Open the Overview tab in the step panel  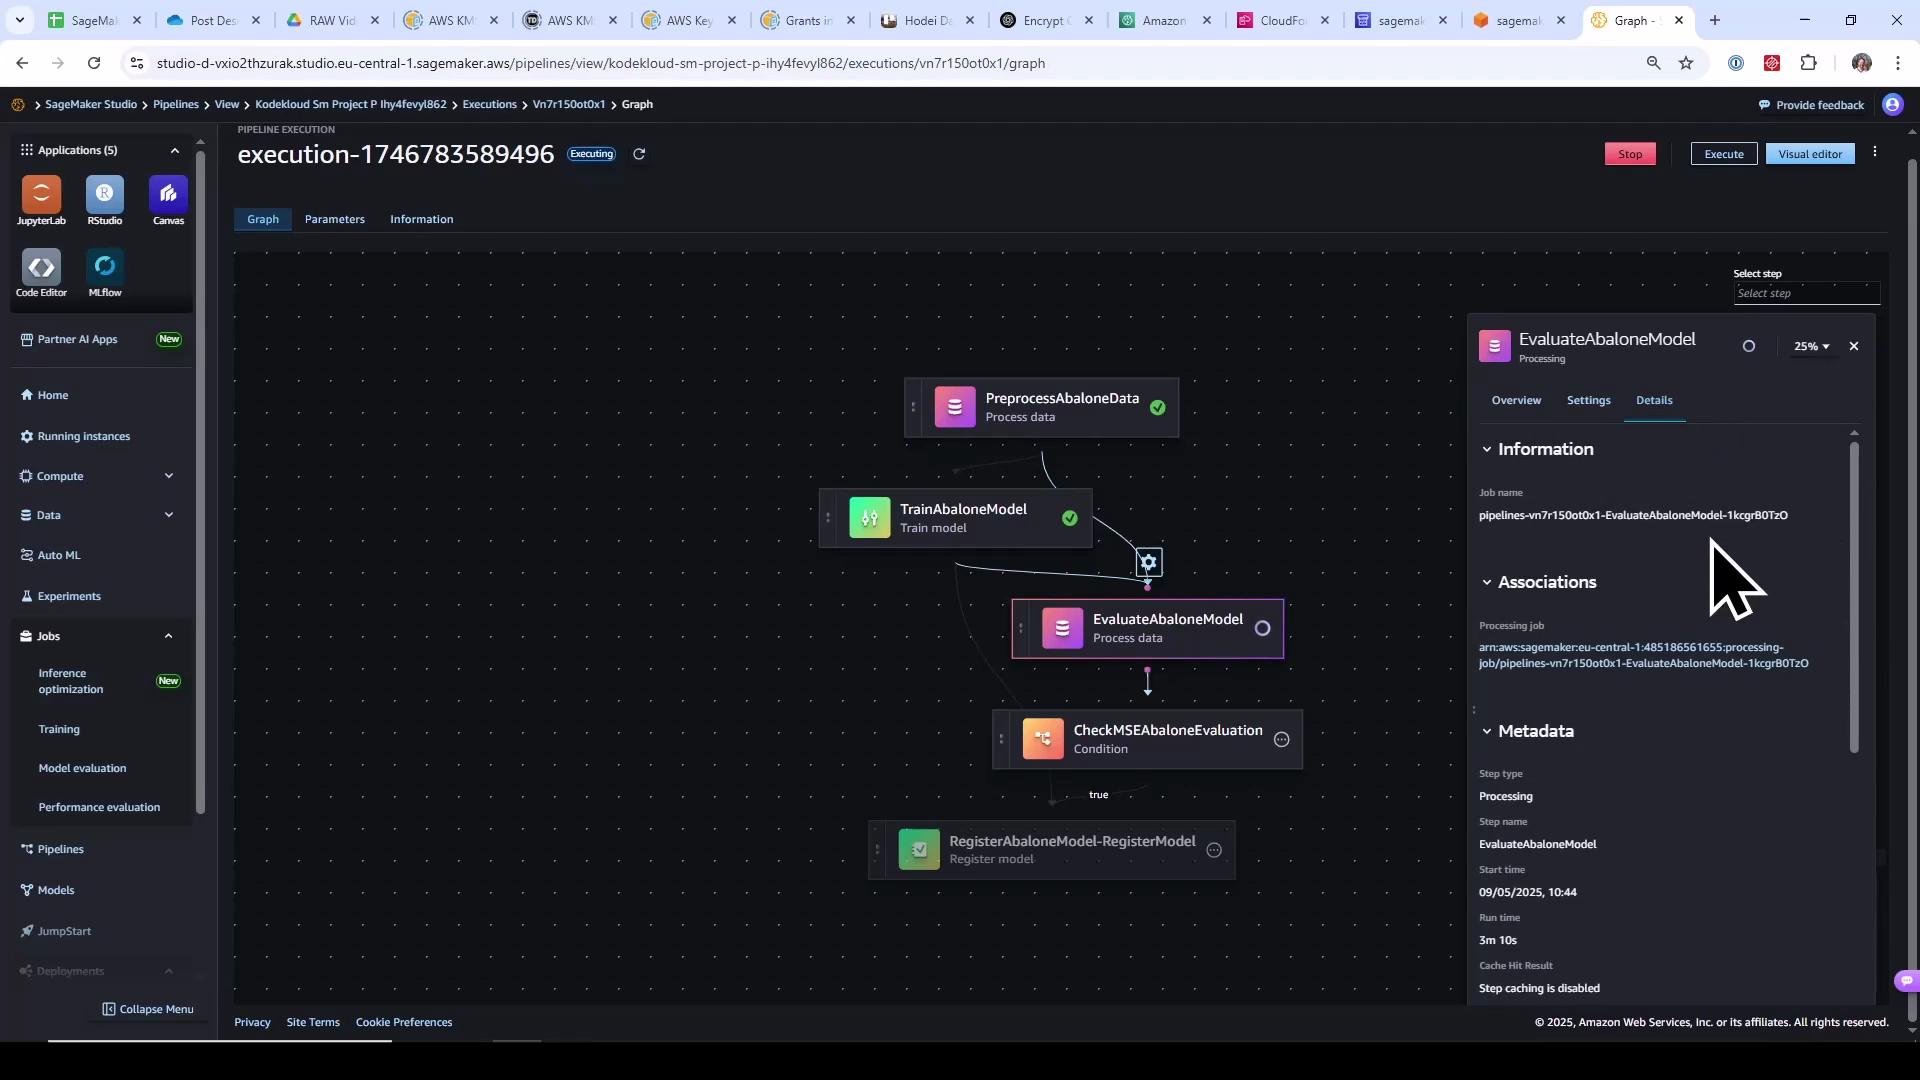[x=1516, y=400]
